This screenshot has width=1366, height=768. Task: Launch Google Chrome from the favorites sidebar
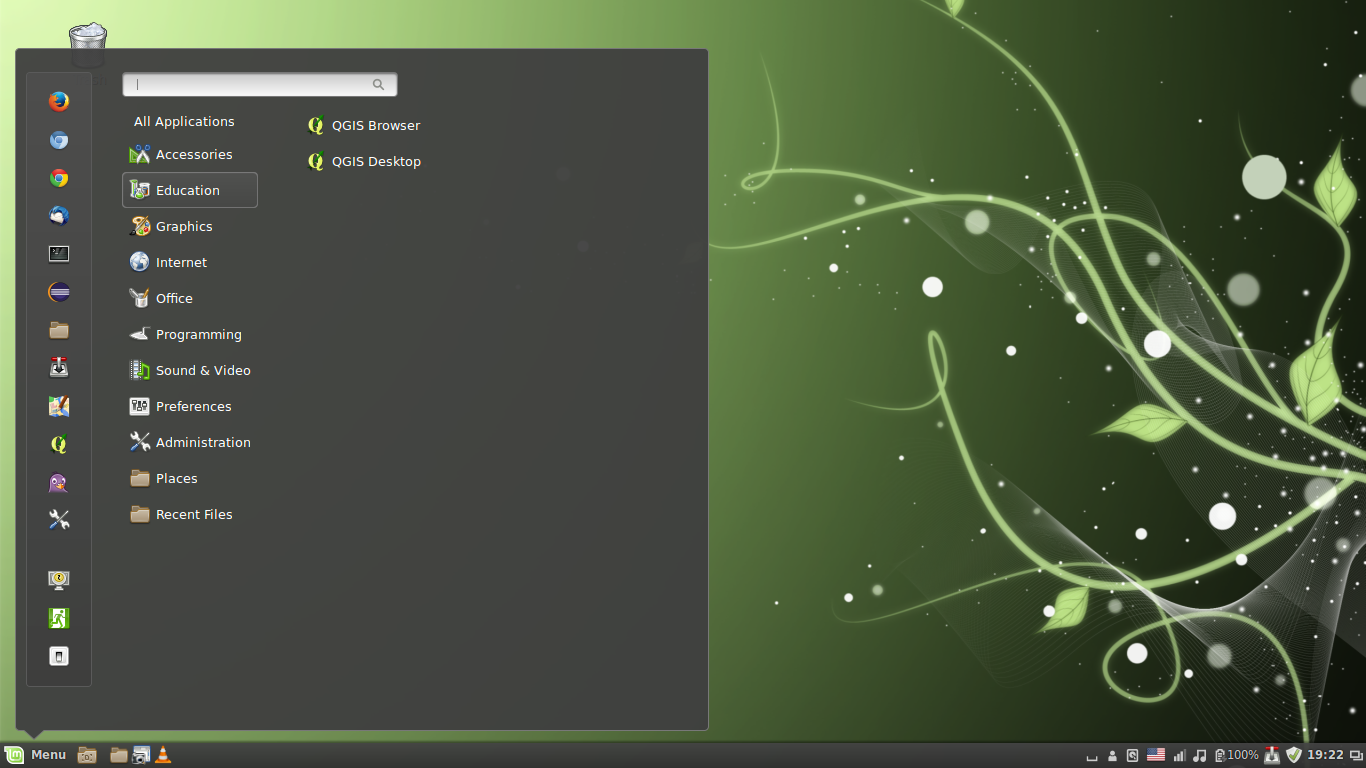[59, 178]
